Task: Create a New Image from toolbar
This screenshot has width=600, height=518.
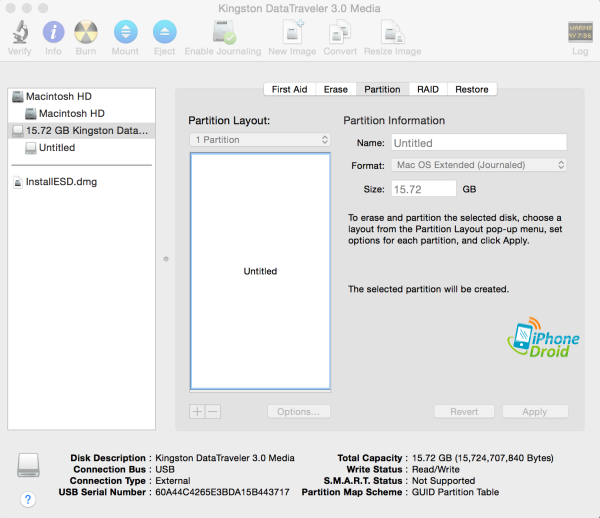Action: click(293, 32)
